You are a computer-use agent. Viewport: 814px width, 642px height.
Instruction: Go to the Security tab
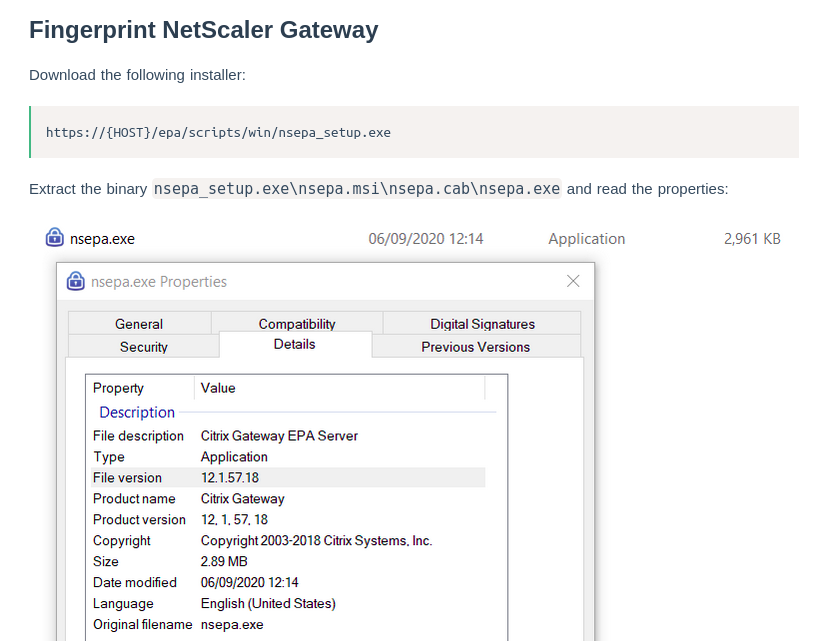tap(143, 347)
